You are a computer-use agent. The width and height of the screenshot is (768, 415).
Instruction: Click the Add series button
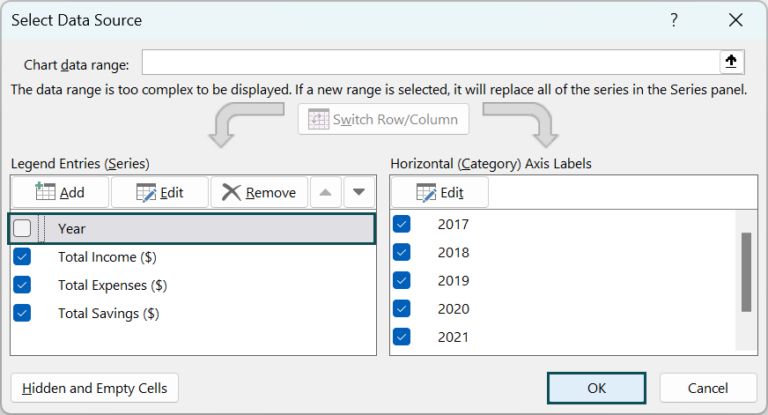59,192
